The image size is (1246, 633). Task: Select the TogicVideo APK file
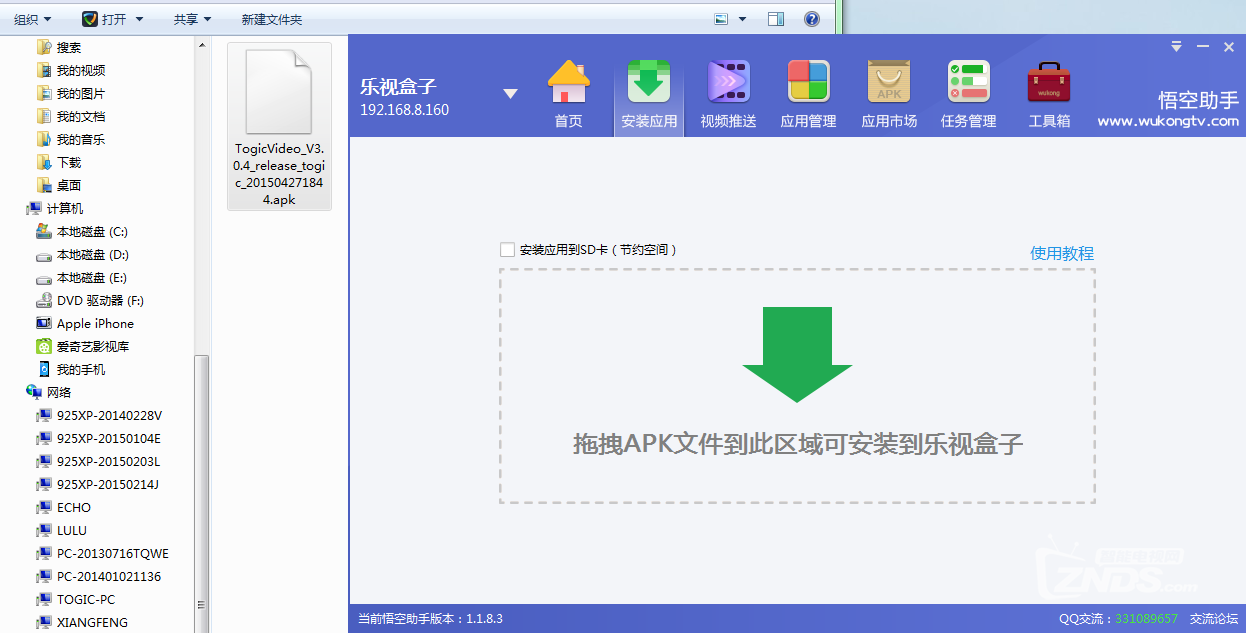(x=279, y=126)
